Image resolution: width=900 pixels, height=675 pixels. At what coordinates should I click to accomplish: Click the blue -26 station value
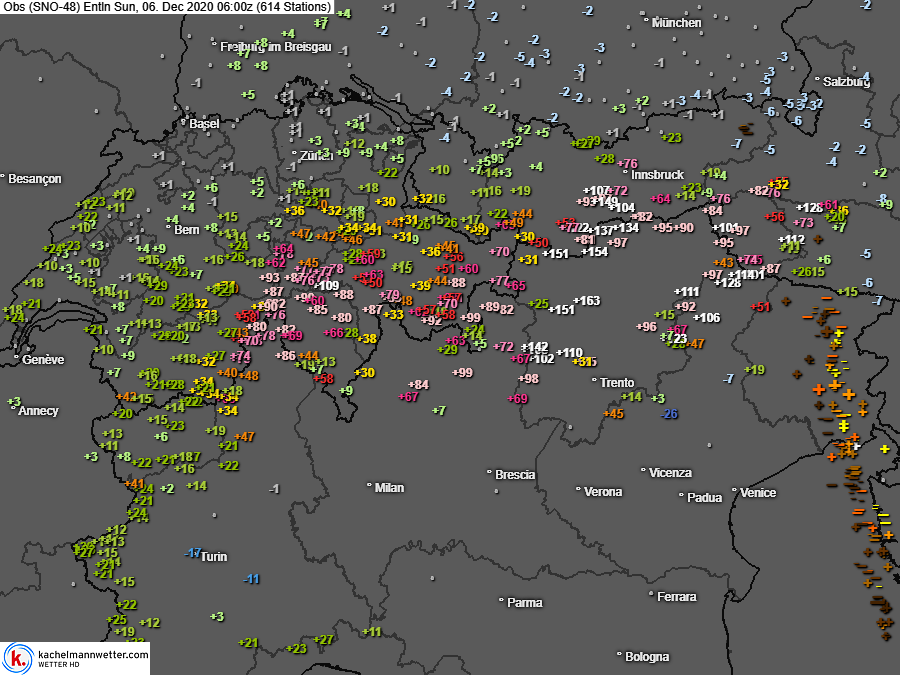pos(669,414)
